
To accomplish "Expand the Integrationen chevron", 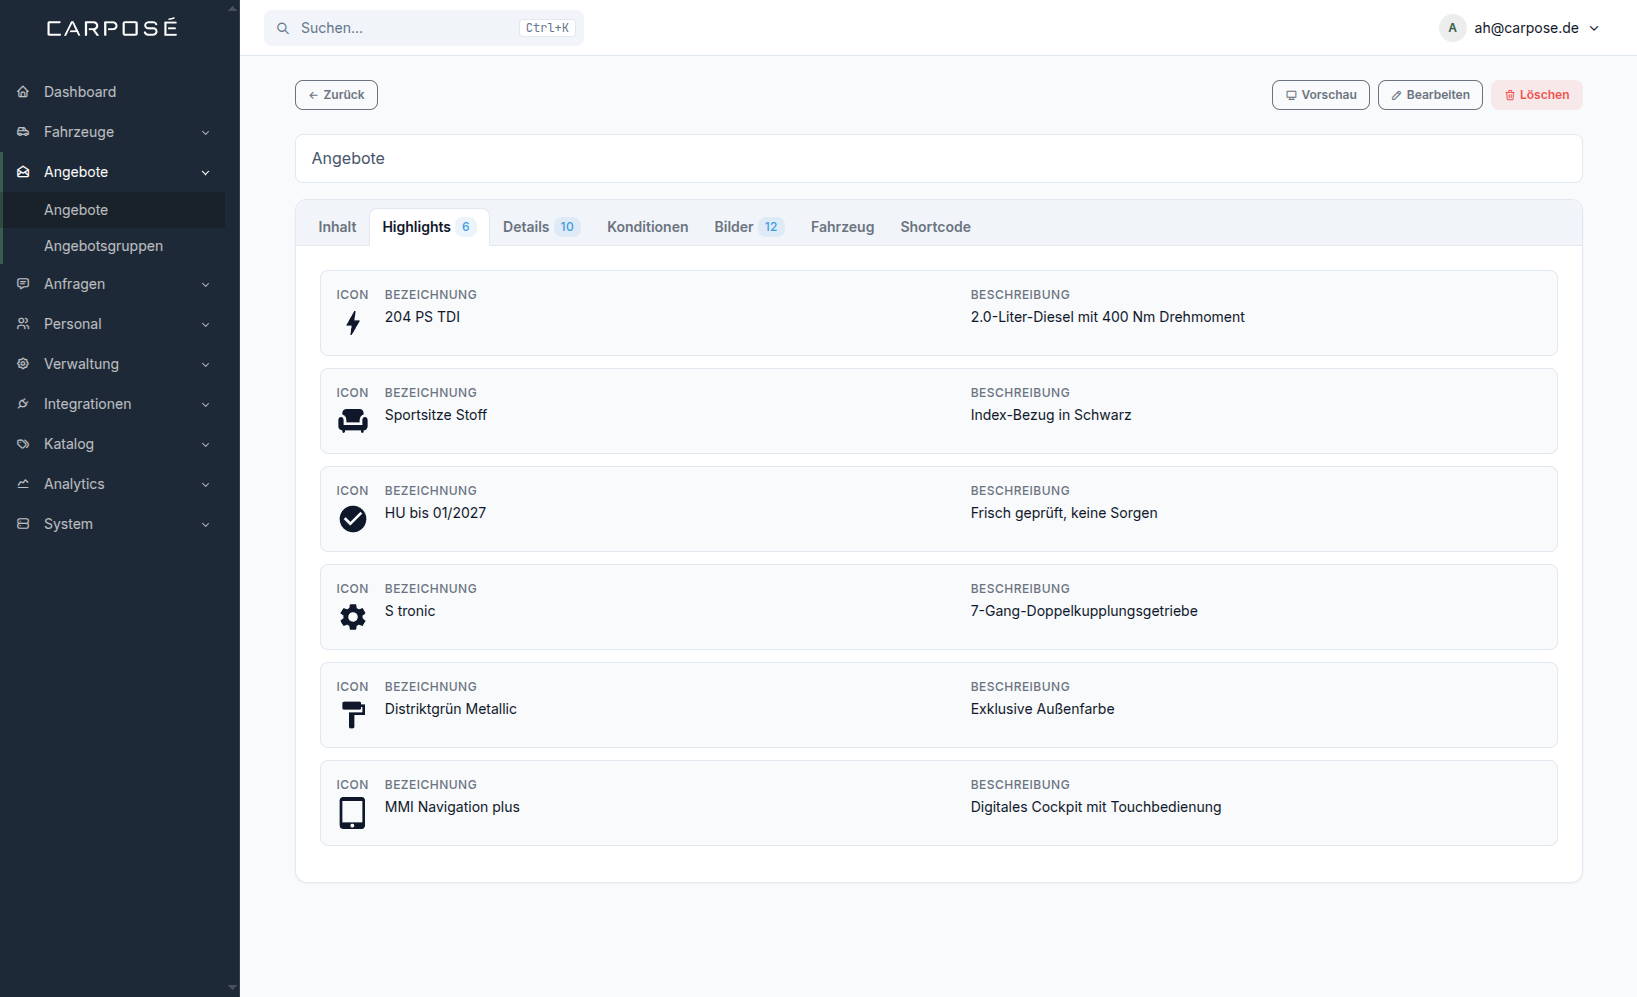I will pyautogui.click(x=205, y=404).
